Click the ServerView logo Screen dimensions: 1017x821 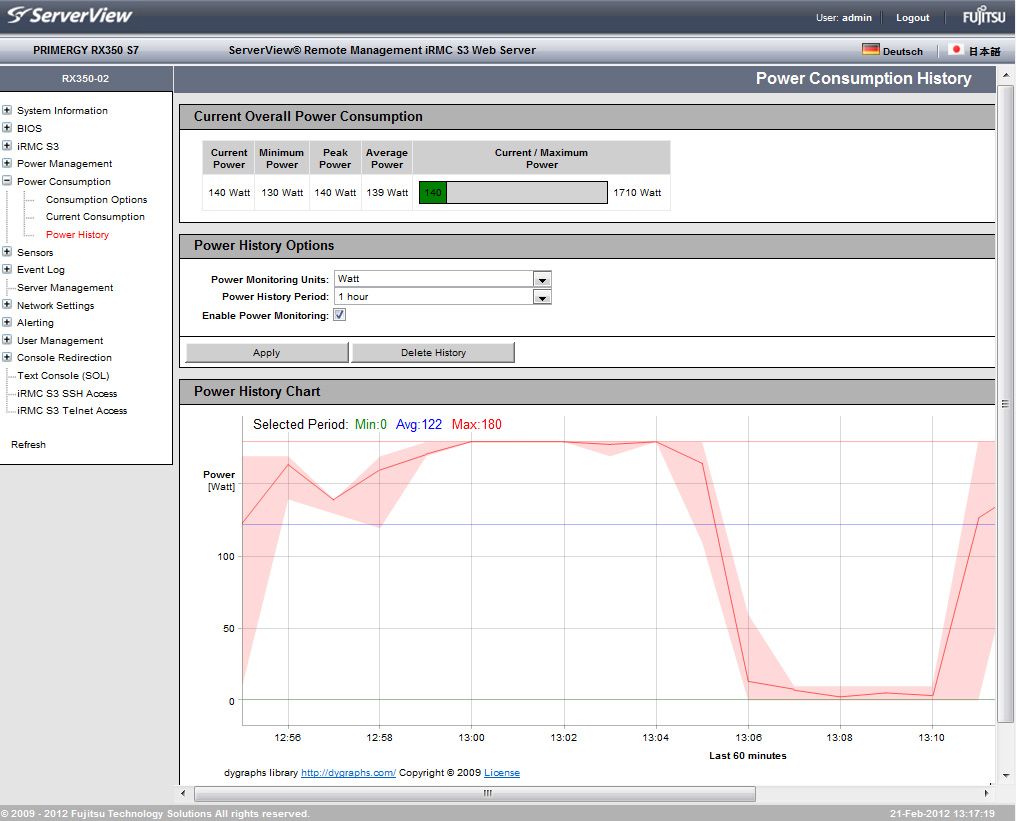[x=69, y=16]
